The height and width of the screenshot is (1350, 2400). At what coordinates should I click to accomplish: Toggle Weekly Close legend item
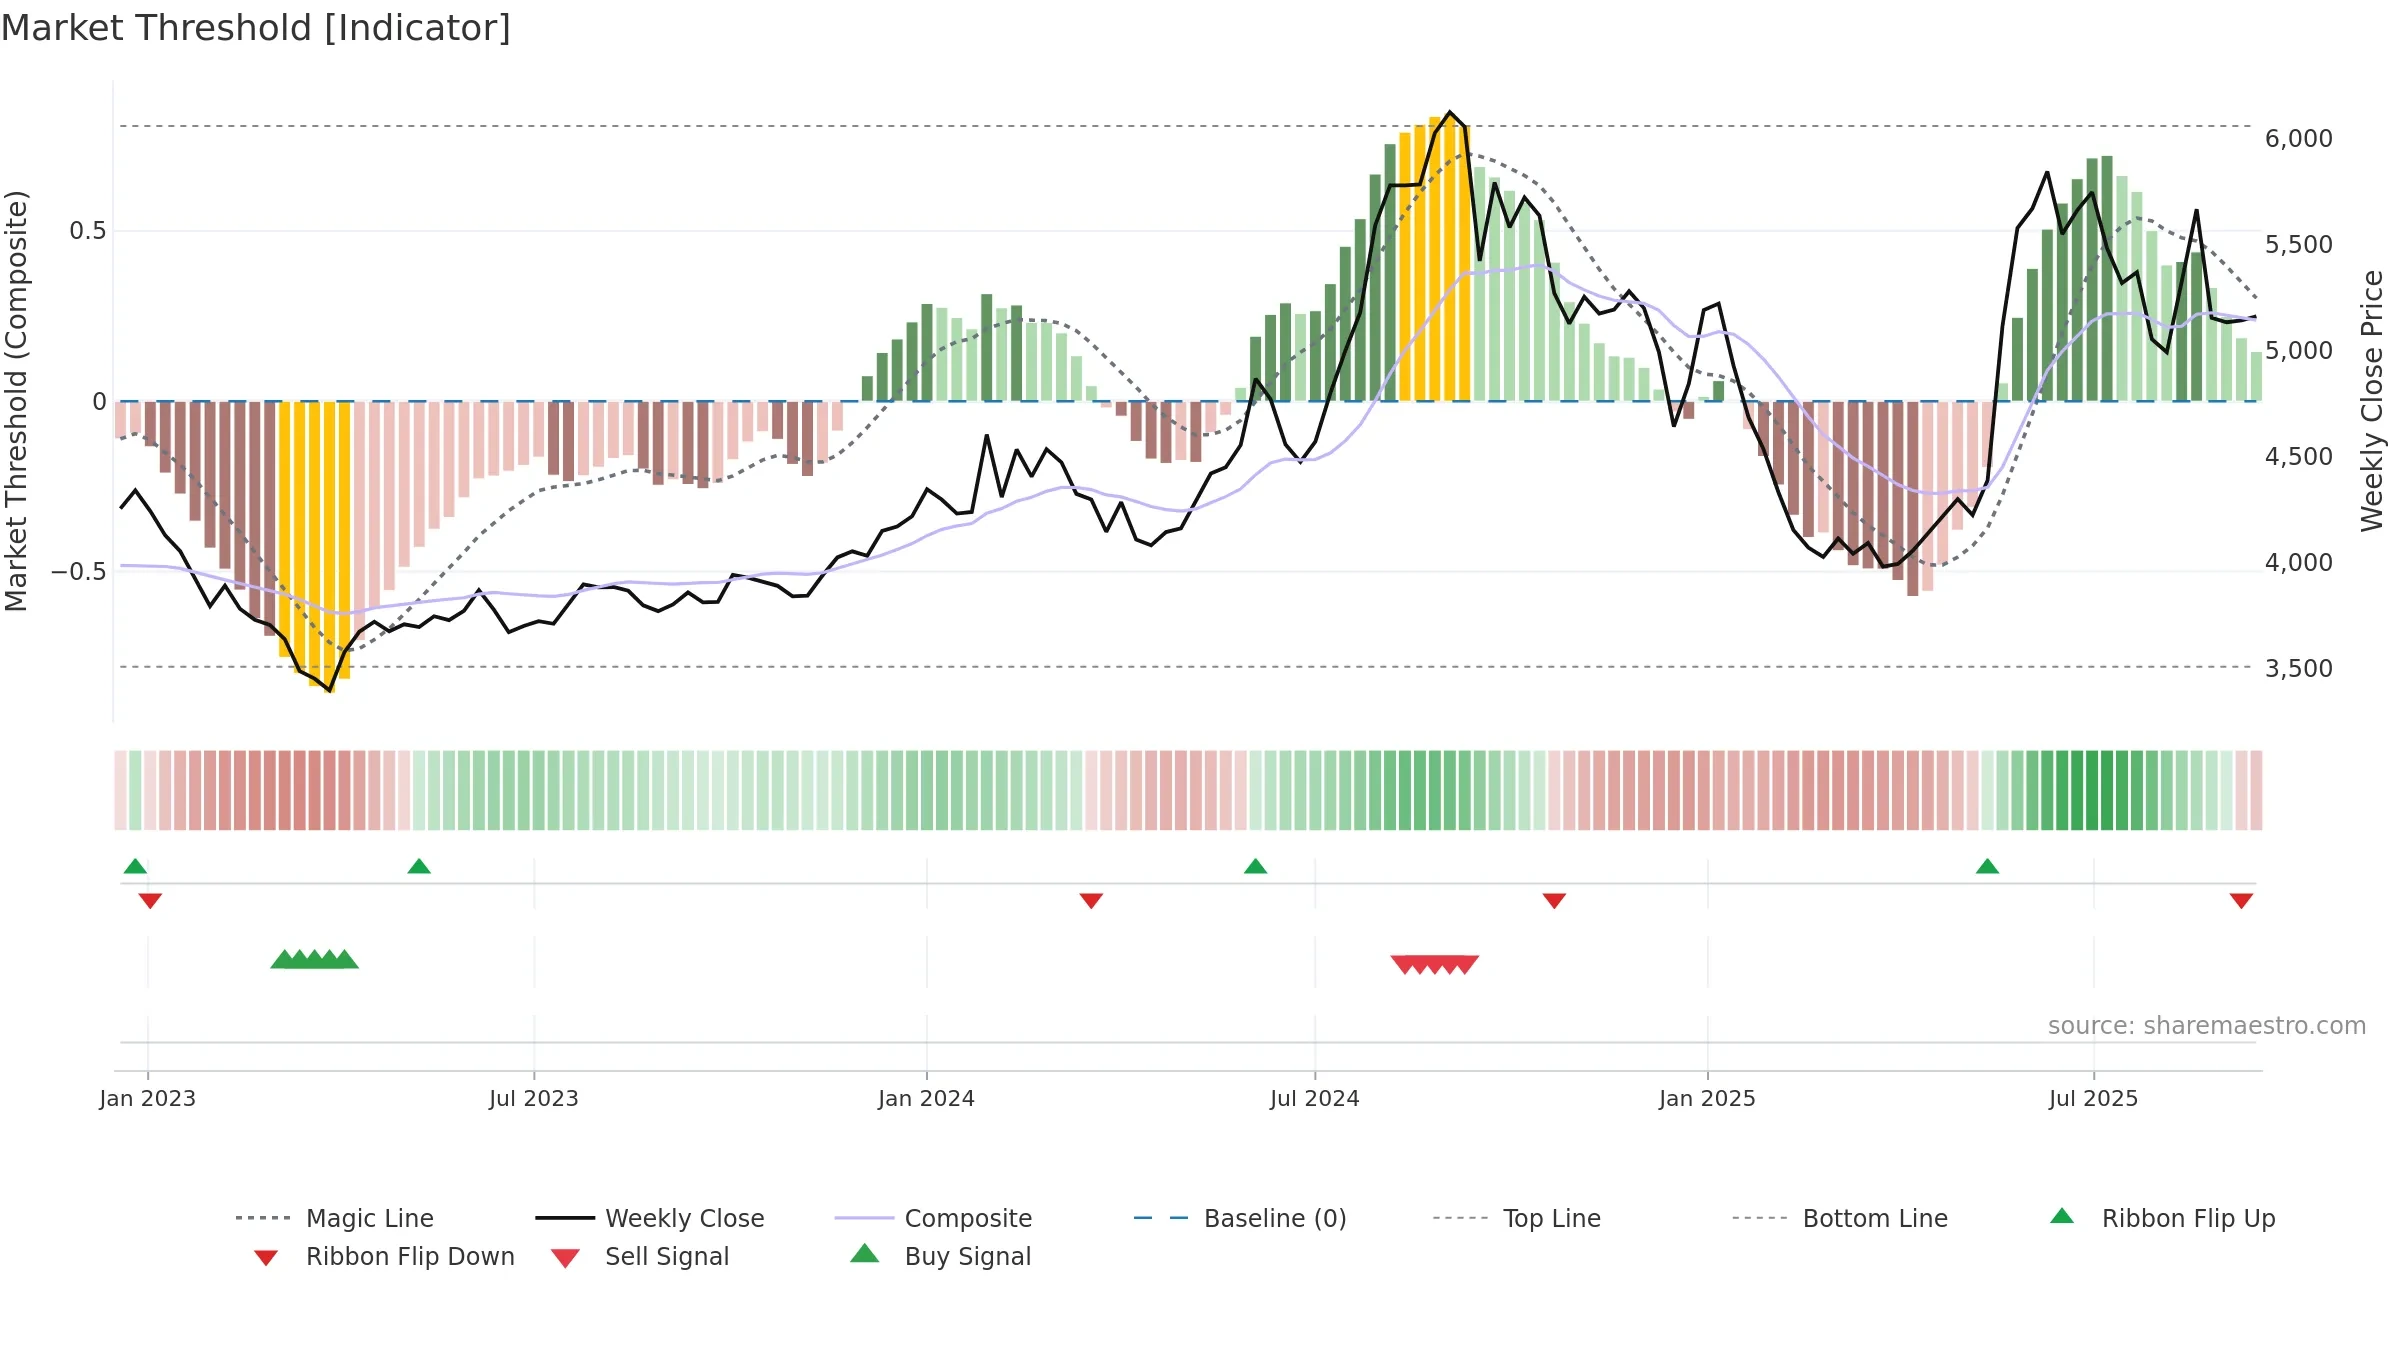pyautogui.click(x=650, y=1218)
